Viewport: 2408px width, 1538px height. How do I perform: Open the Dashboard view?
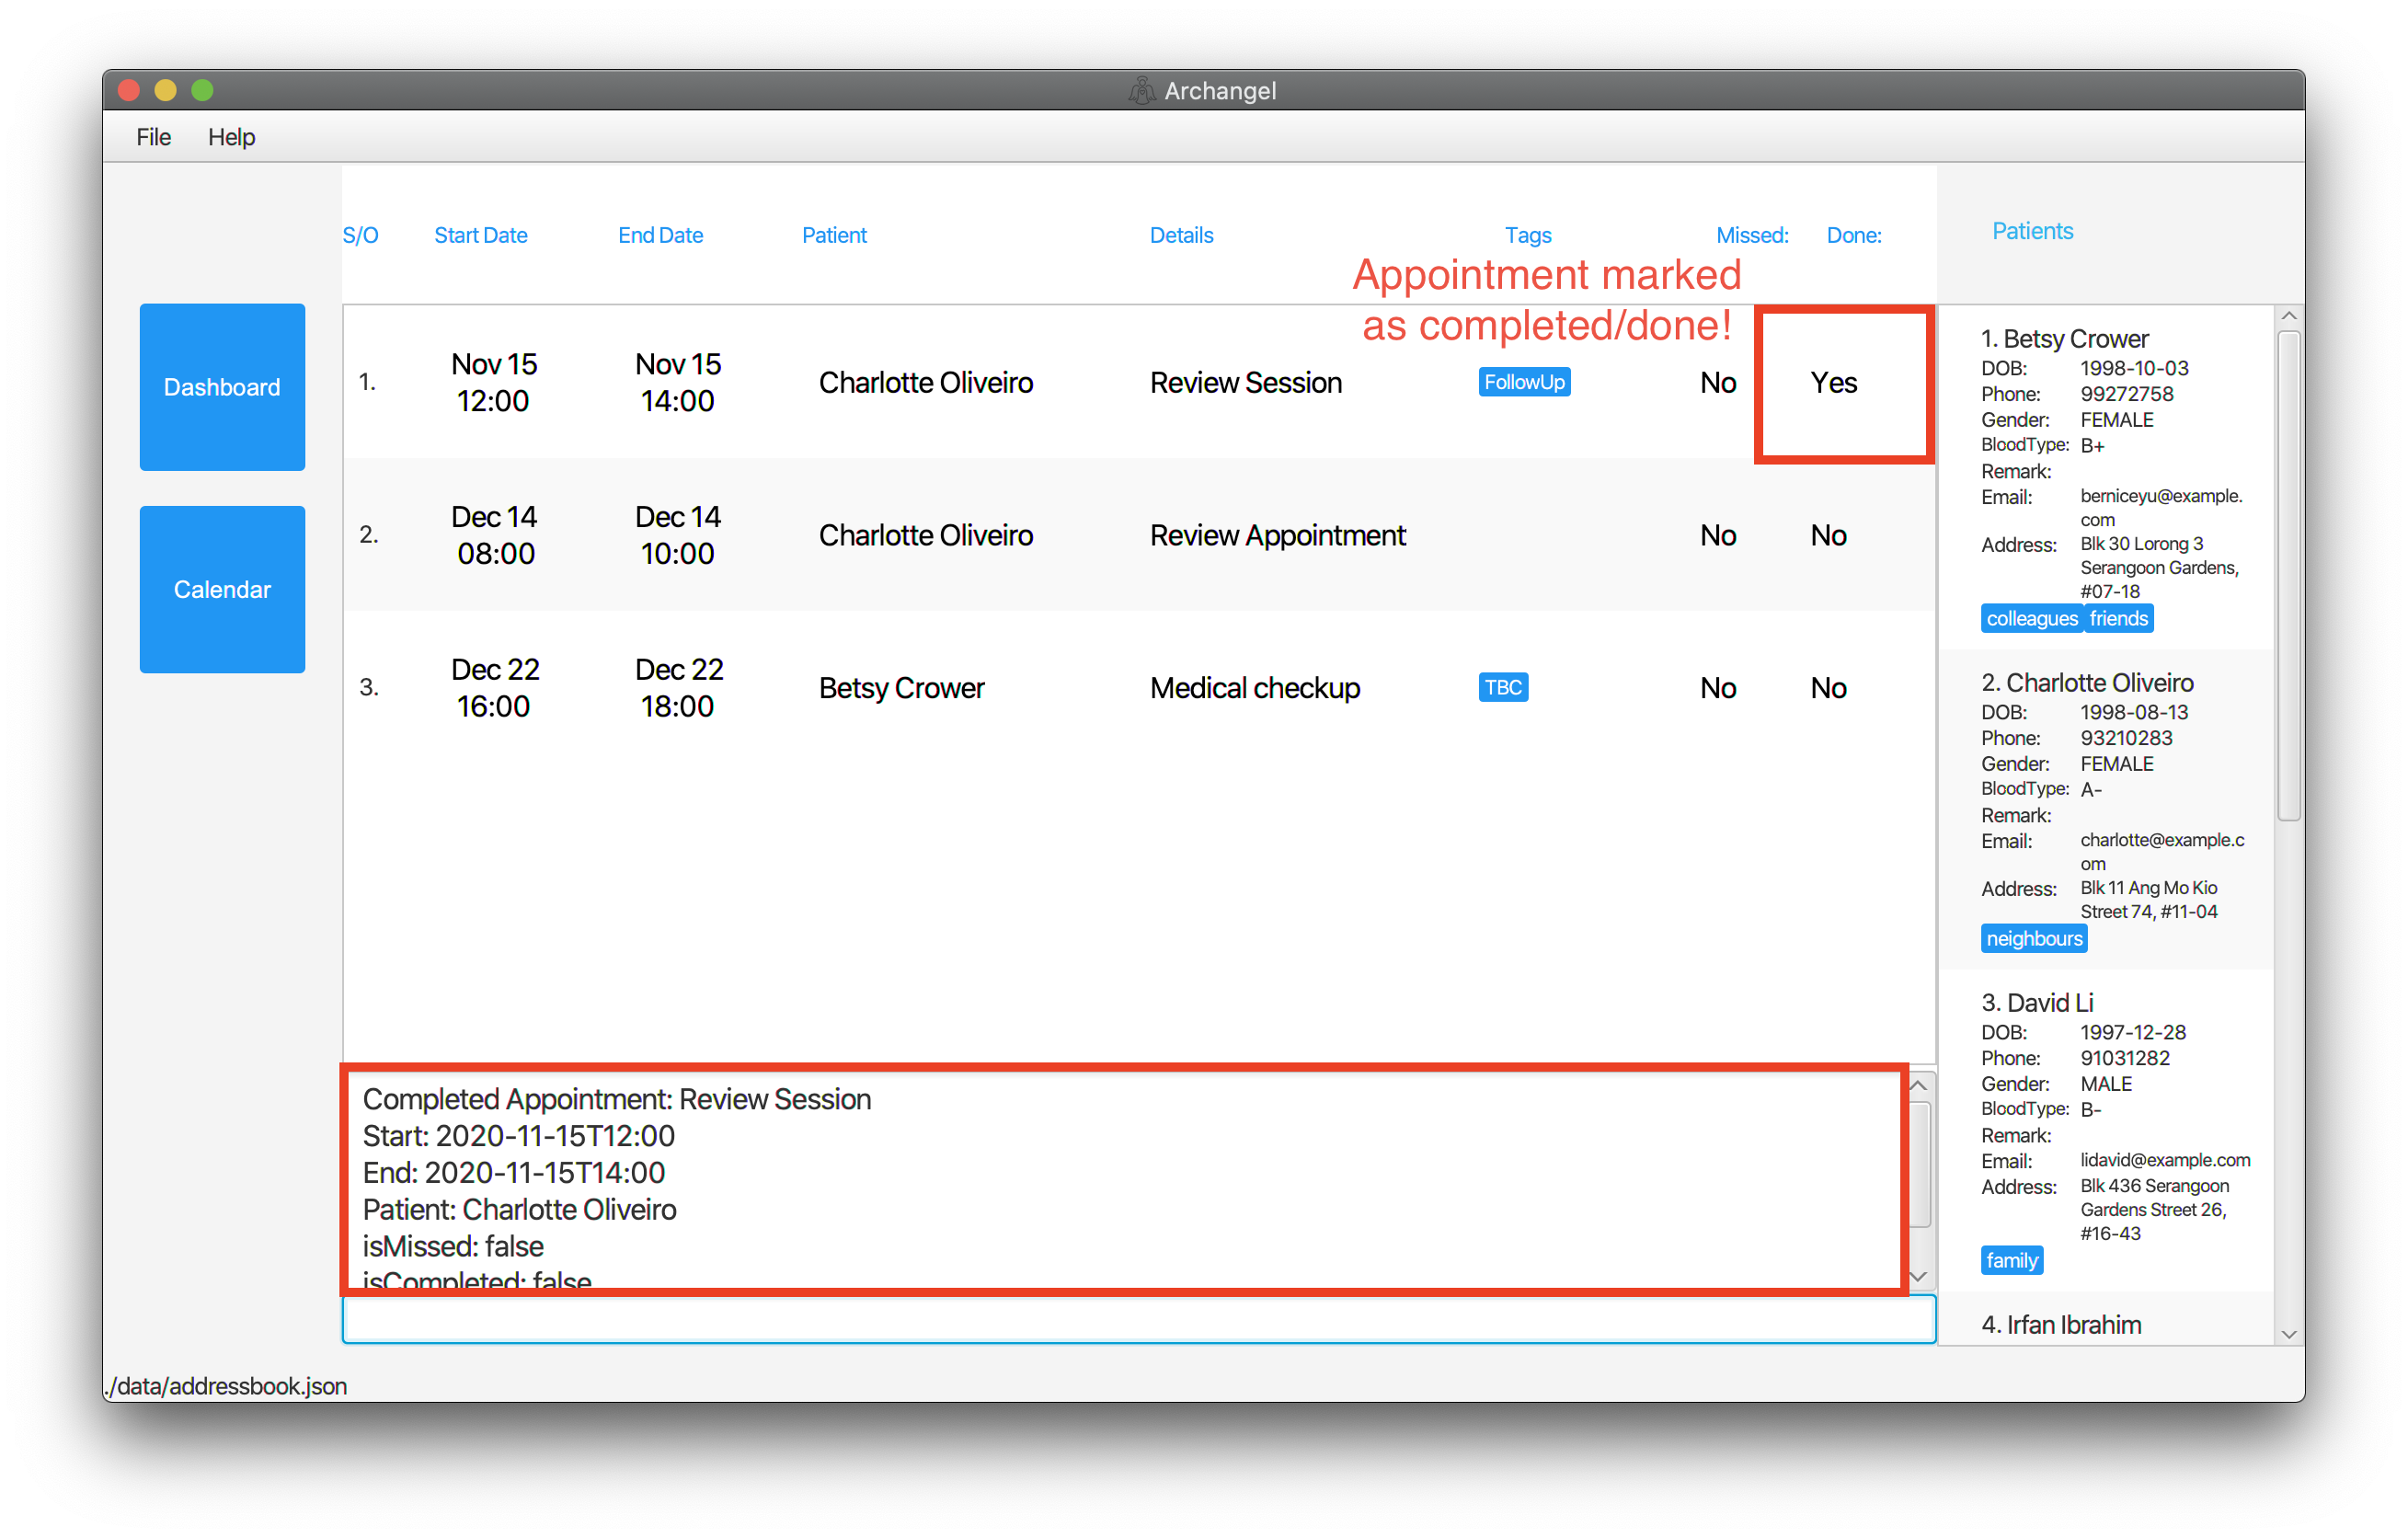[222, 387]
